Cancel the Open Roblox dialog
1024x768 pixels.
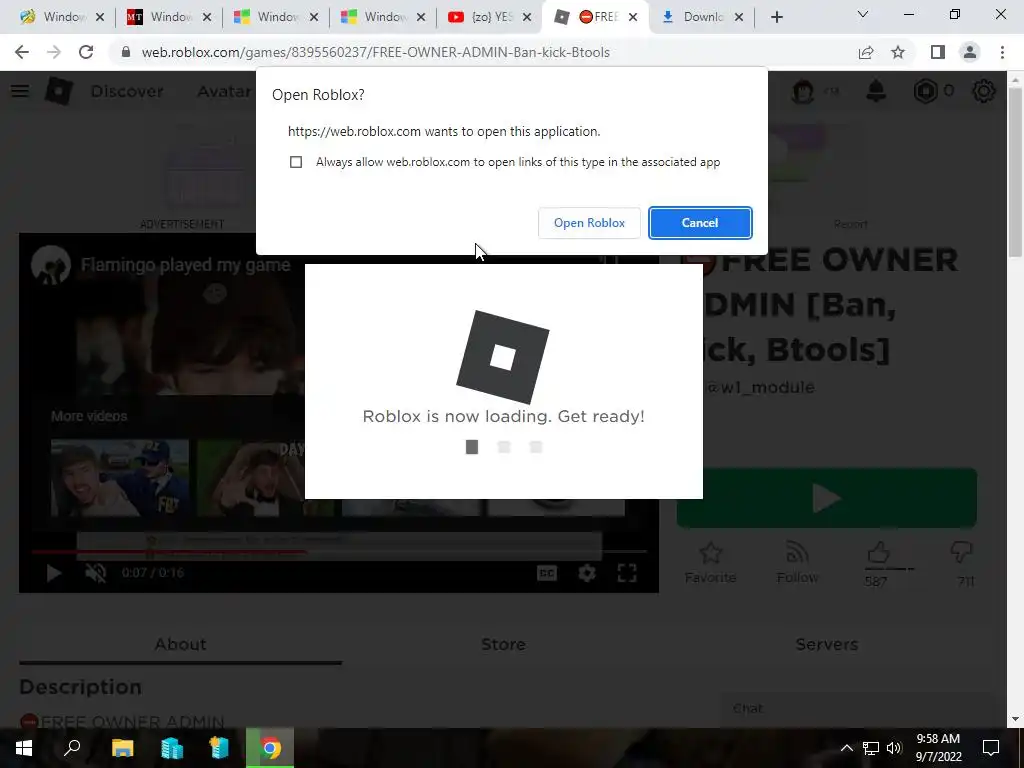click(700, 223)
